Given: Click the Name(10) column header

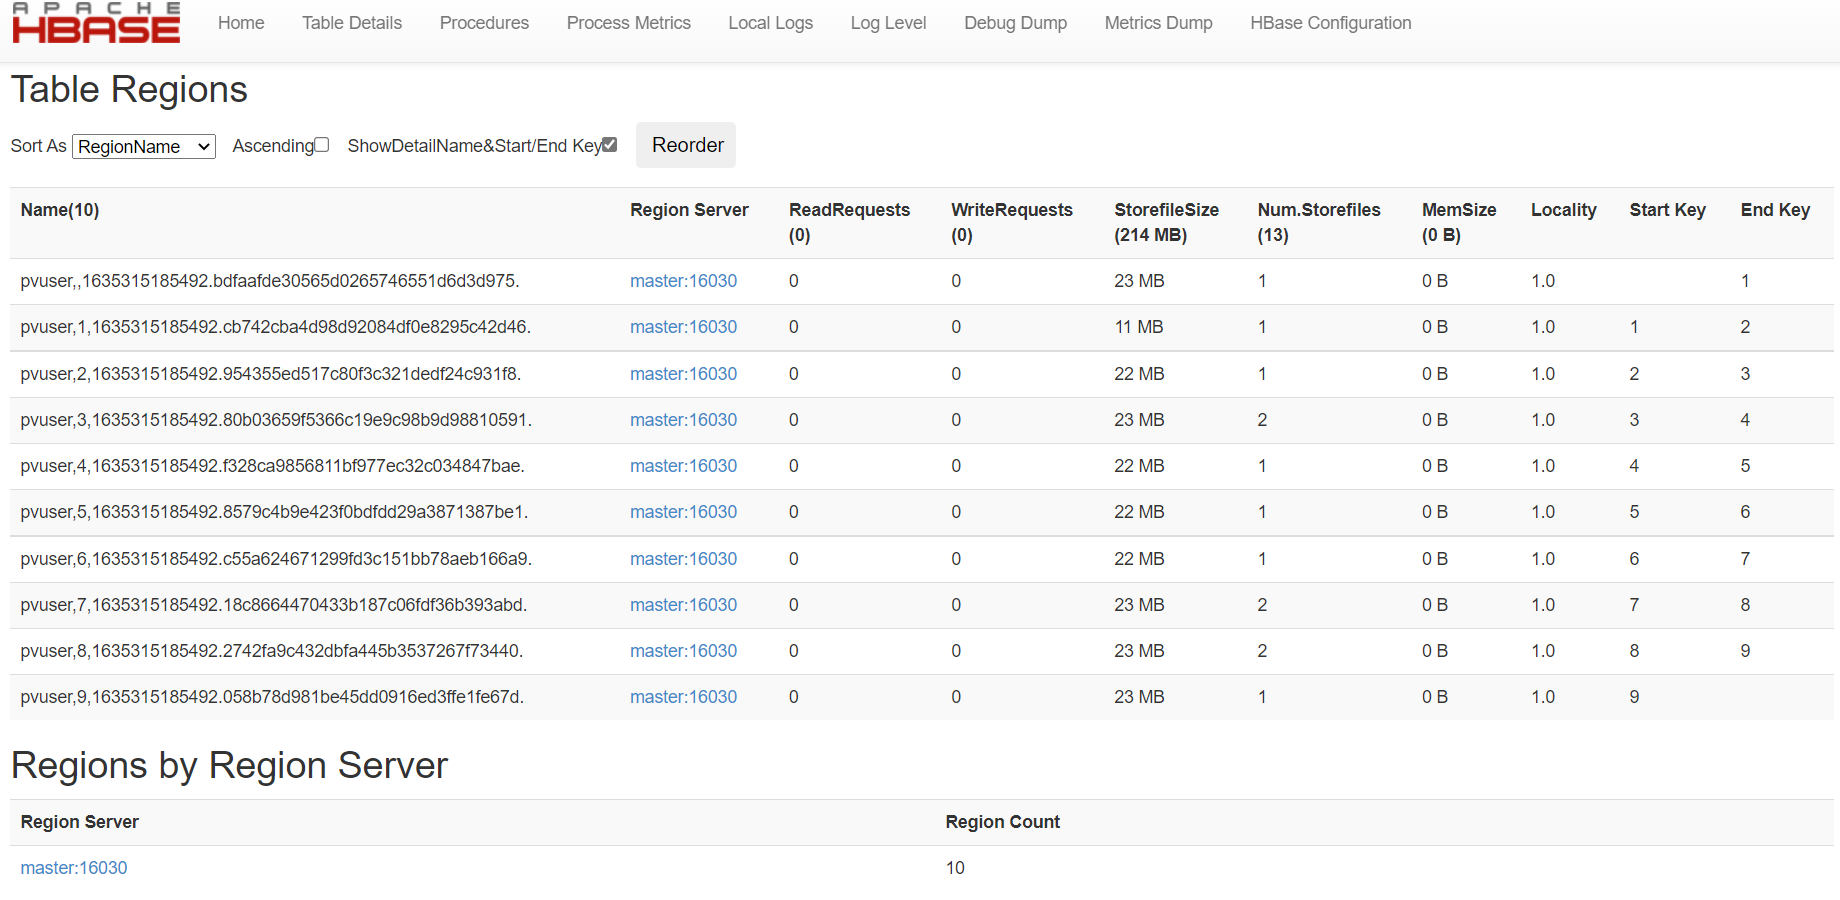Looking at the screenshot, I should (60, 210).
